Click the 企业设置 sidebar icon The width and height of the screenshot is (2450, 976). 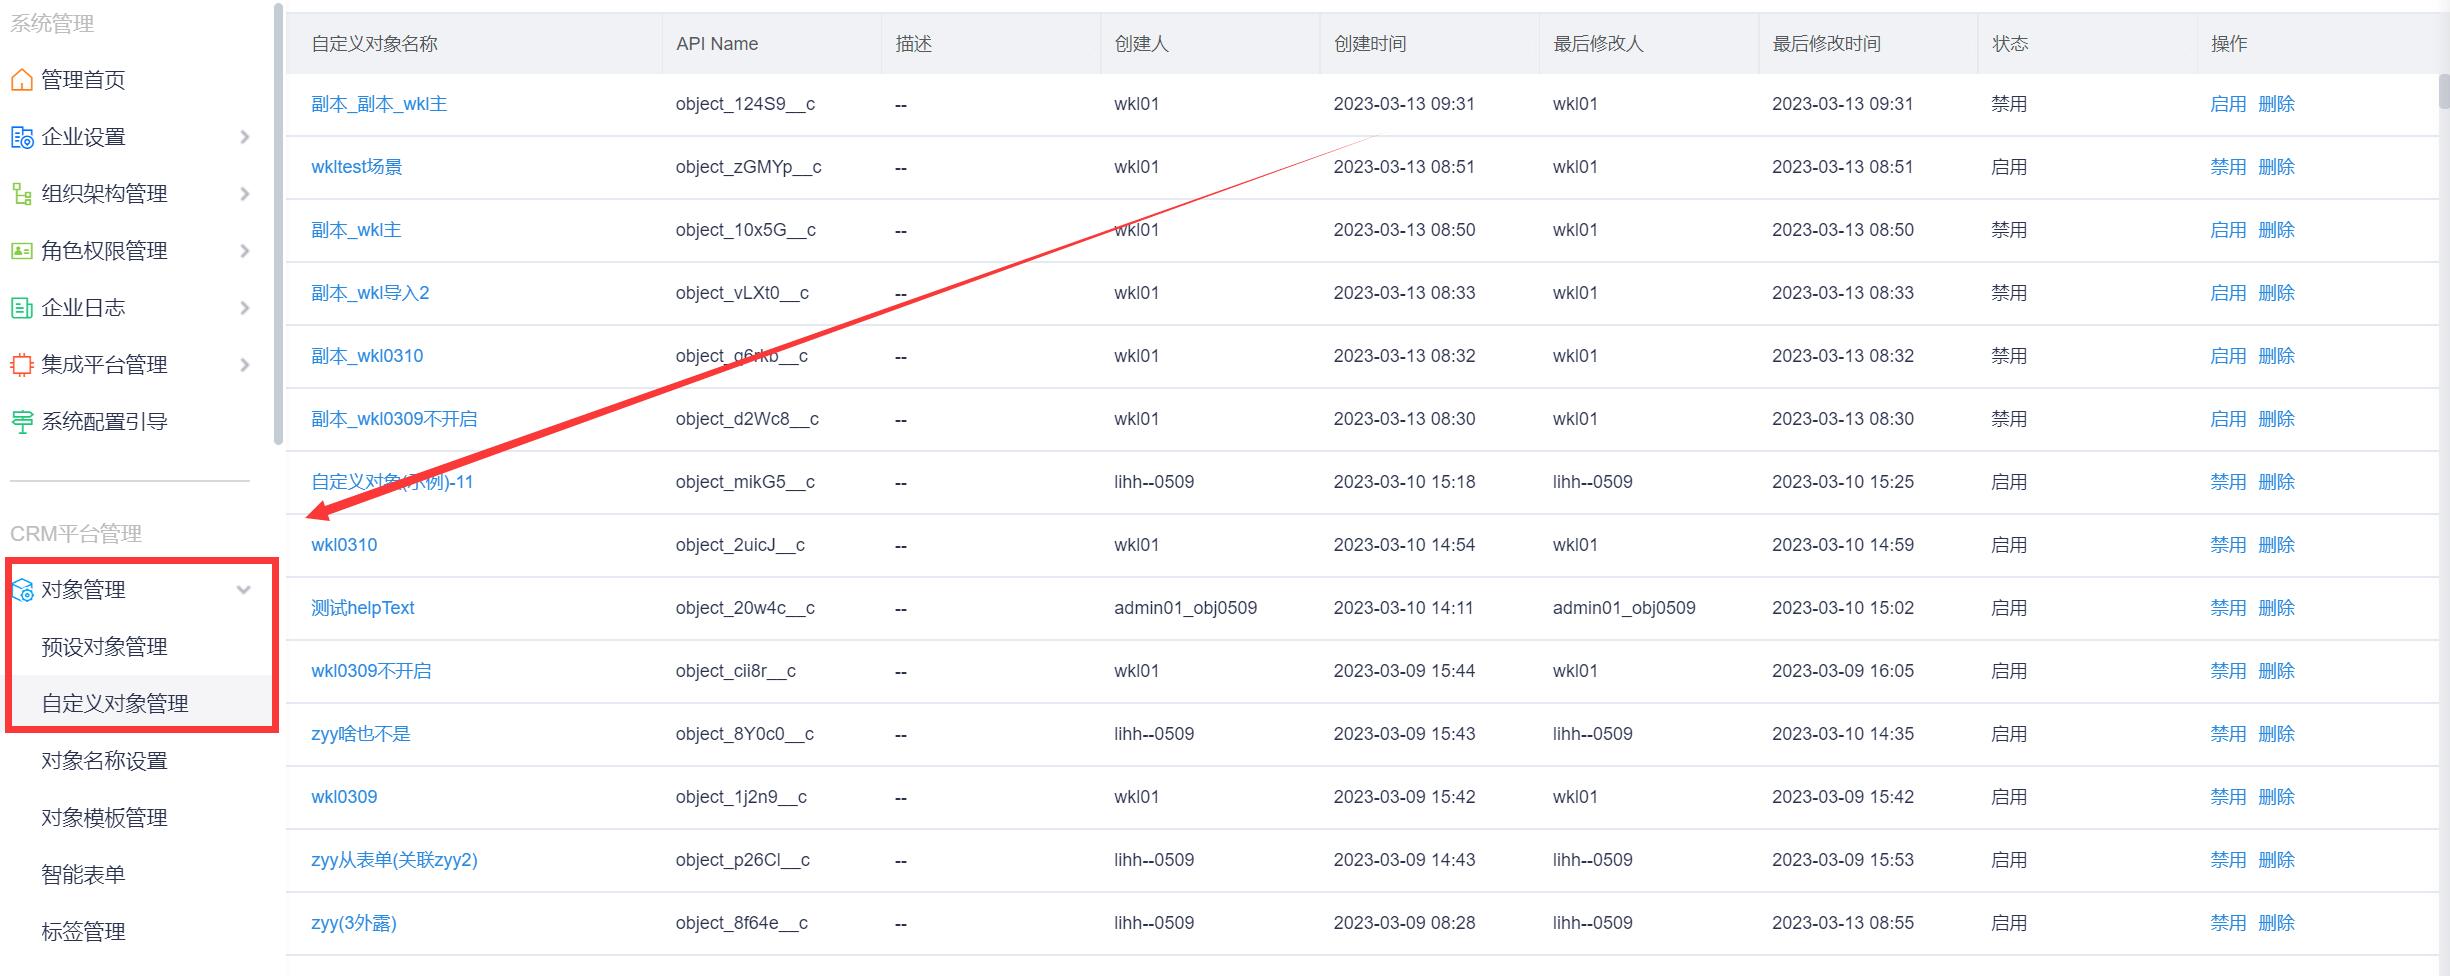(21, 137)
